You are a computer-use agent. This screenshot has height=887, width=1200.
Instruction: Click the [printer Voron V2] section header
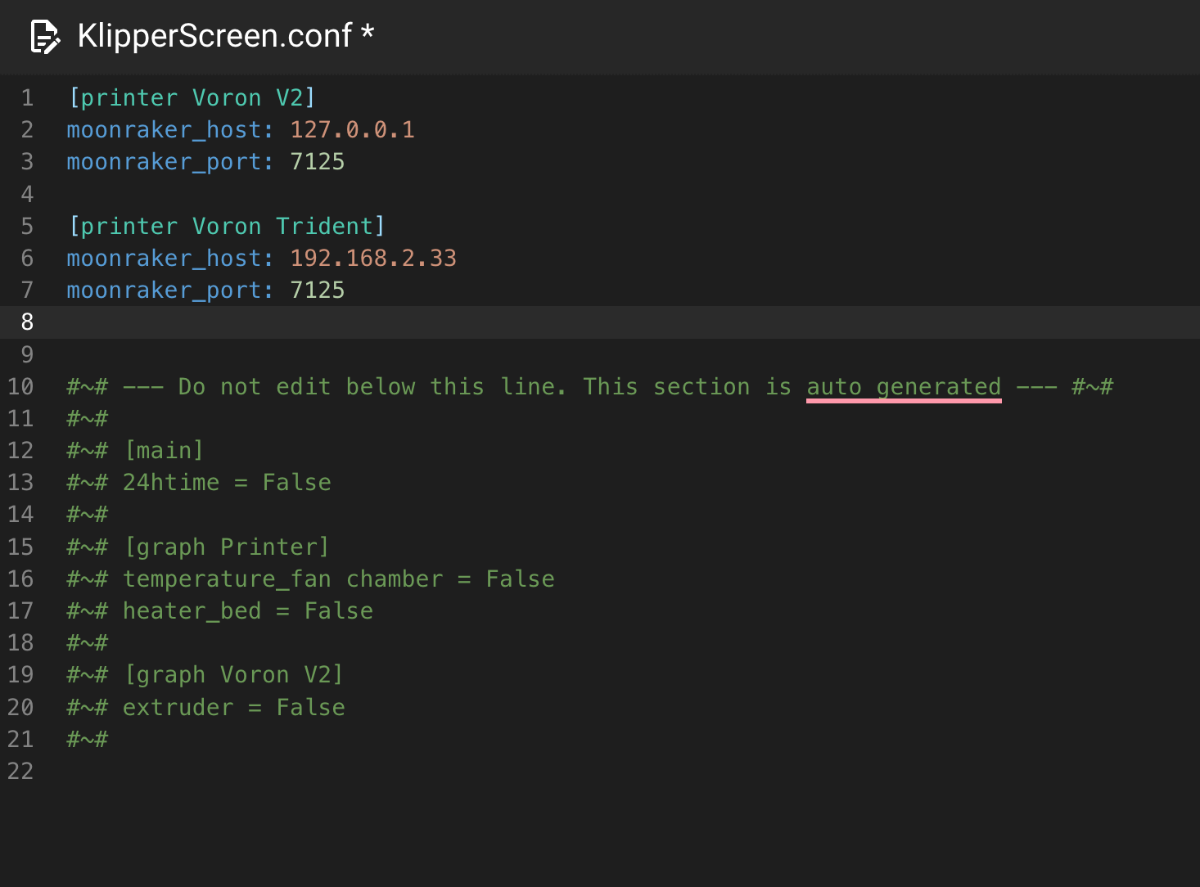(192, 98)
